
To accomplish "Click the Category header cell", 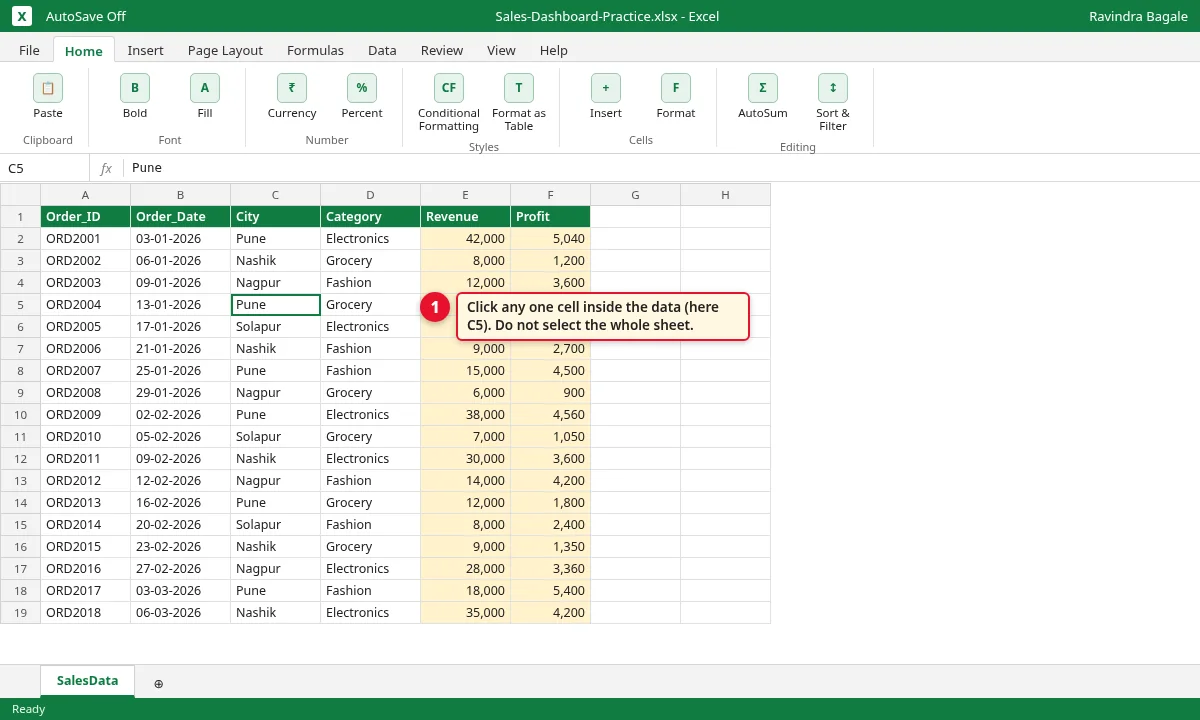I will click(371, 217).
